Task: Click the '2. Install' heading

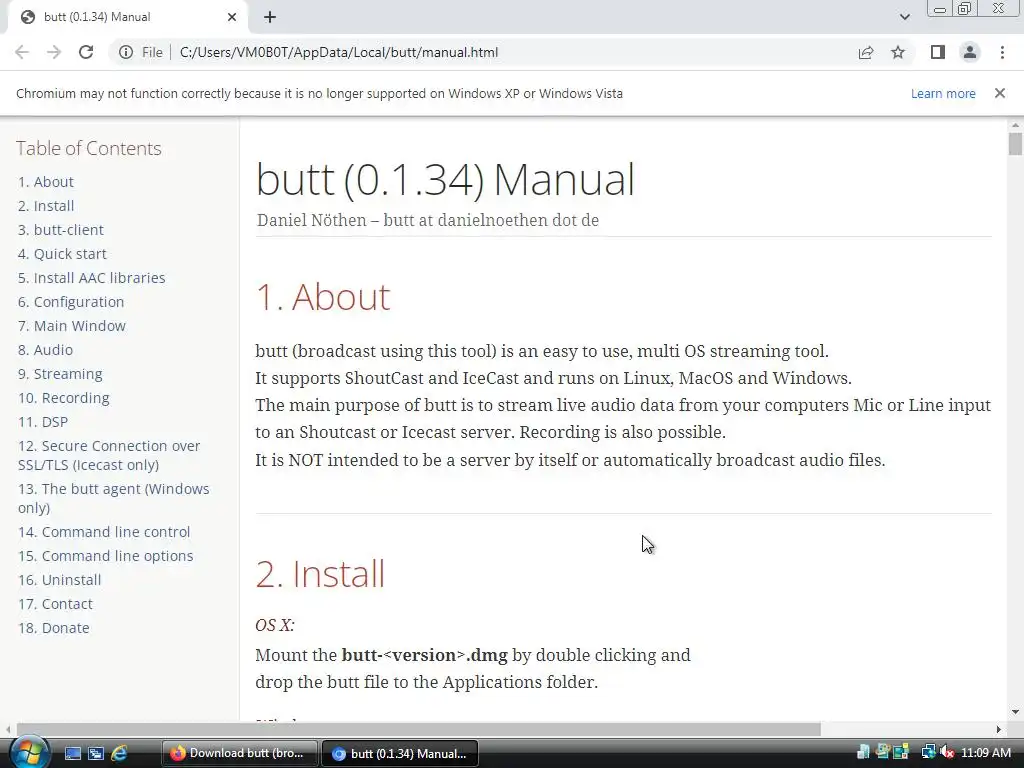Action: [x=320, y=574]
